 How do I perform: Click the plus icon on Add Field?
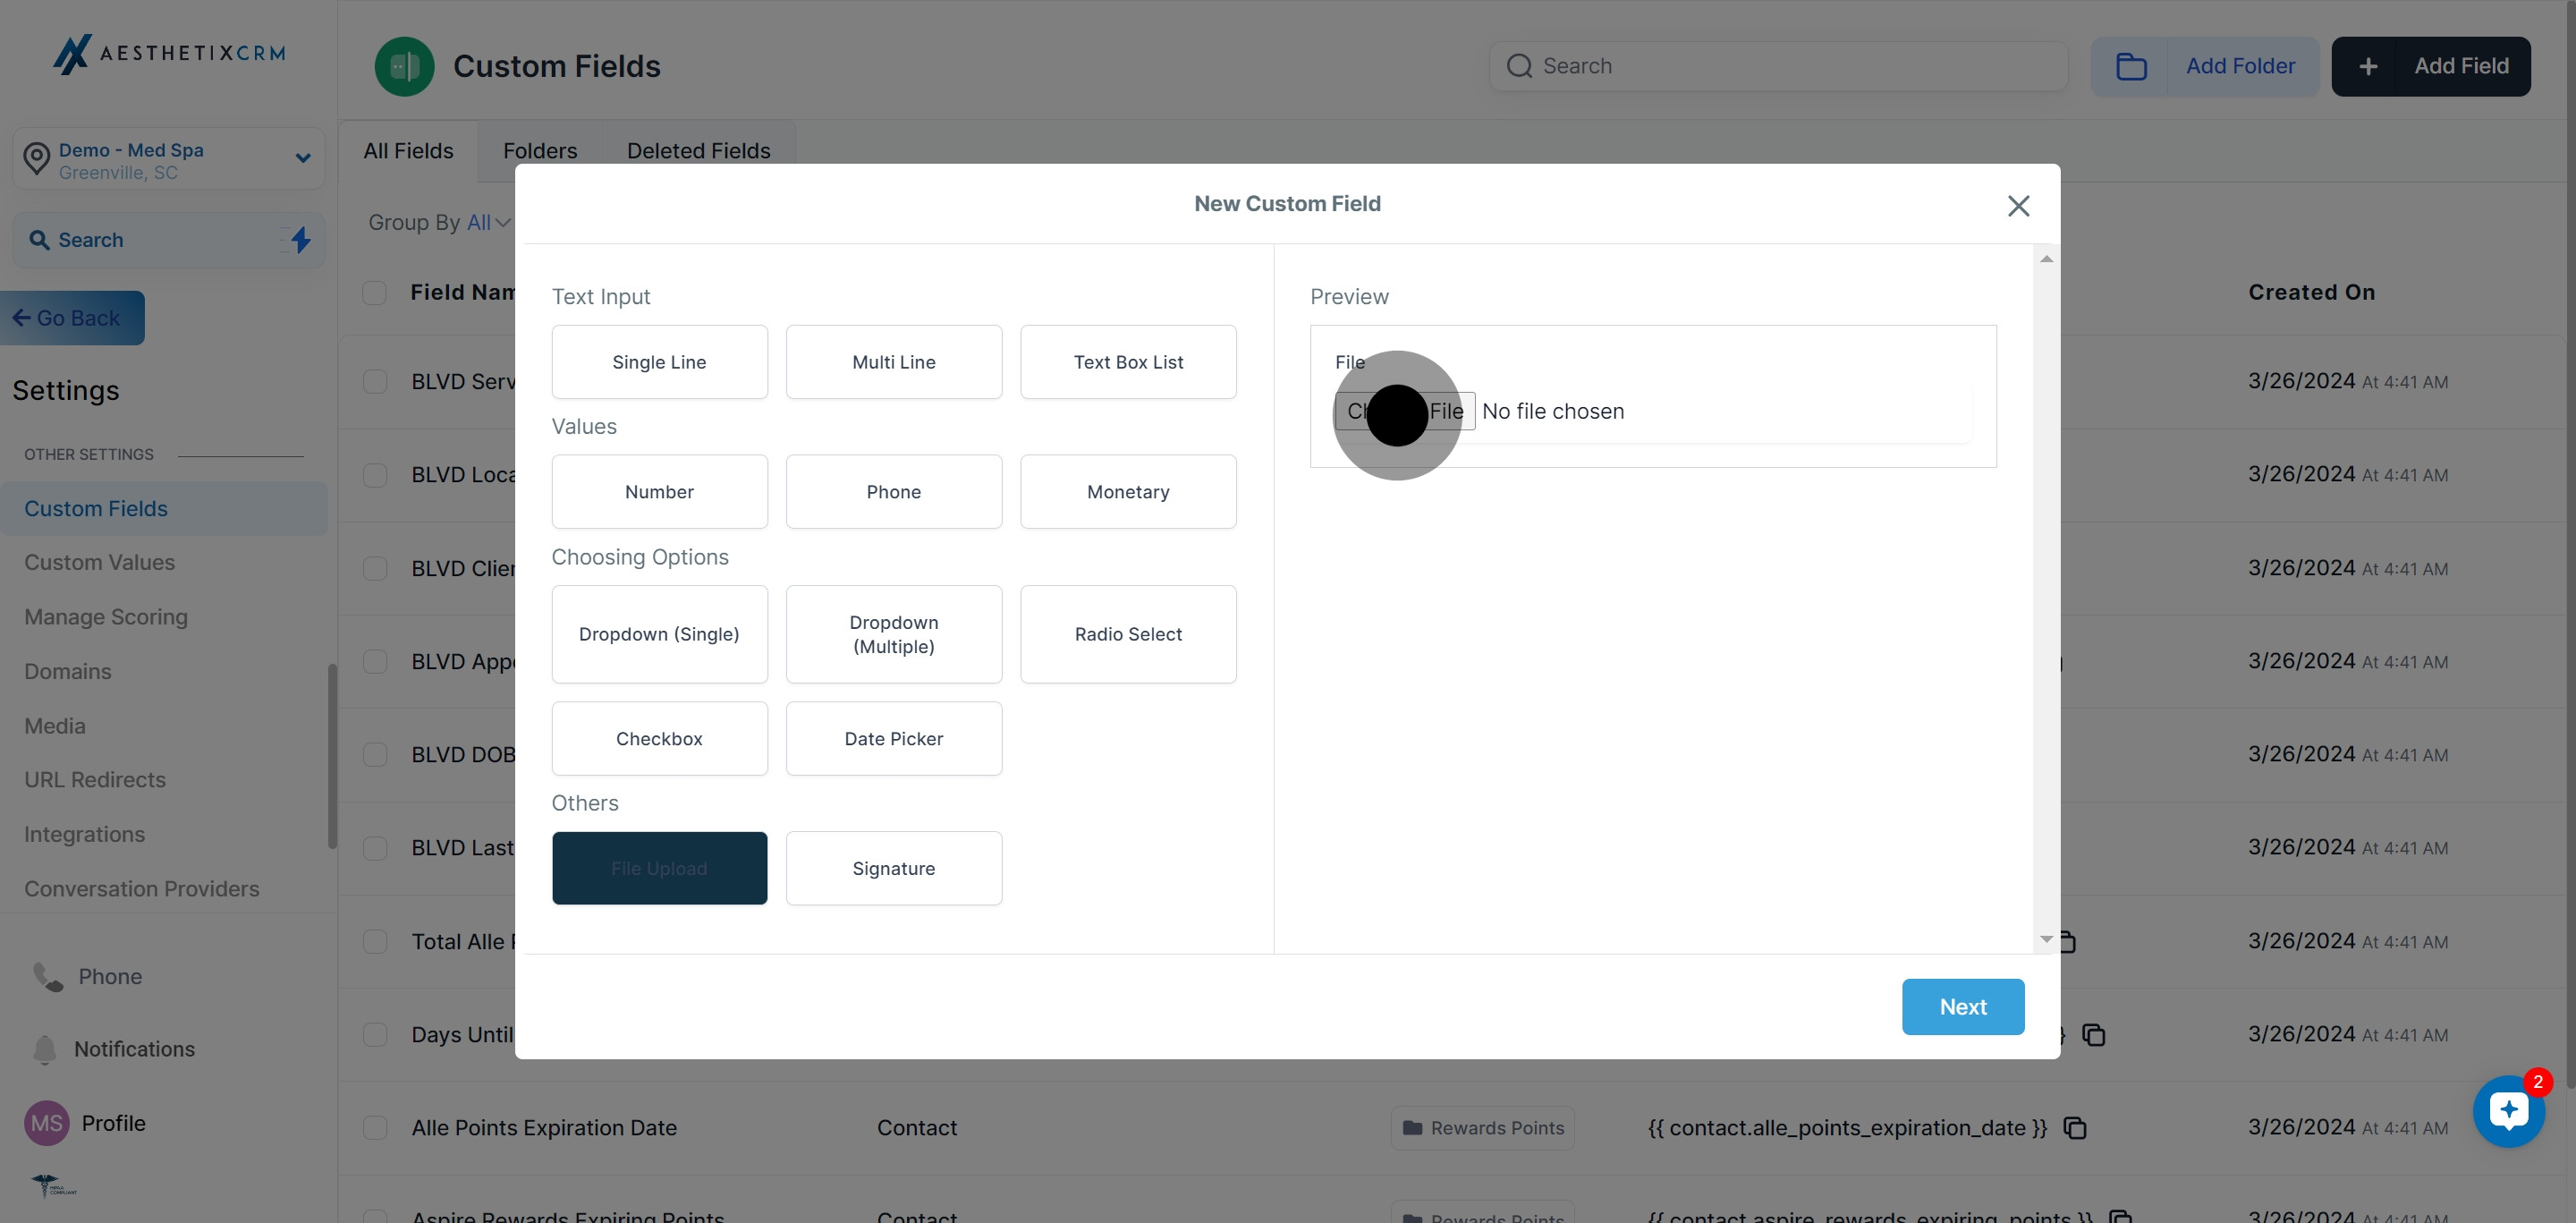pos(2367,66)
